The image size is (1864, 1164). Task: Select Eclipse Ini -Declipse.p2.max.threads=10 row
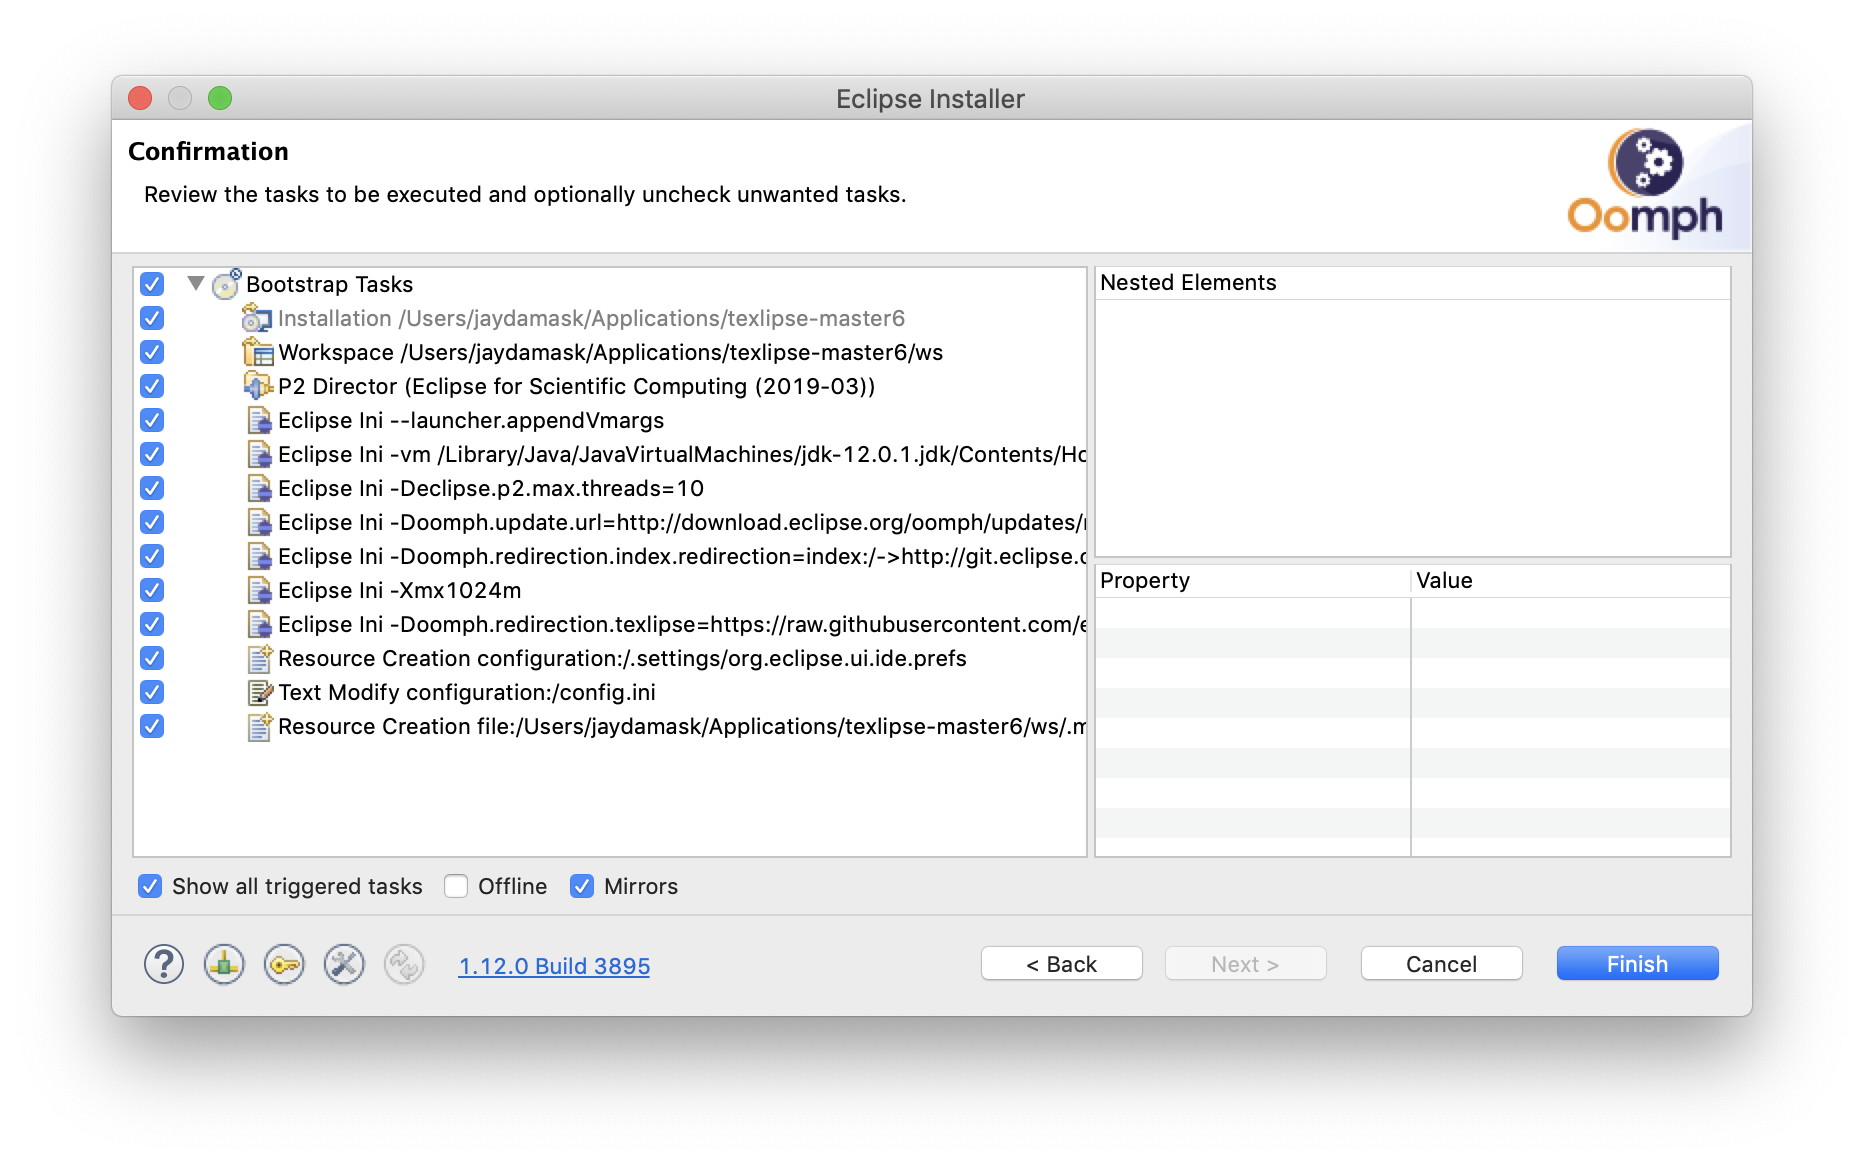click(x=491, y=488)
